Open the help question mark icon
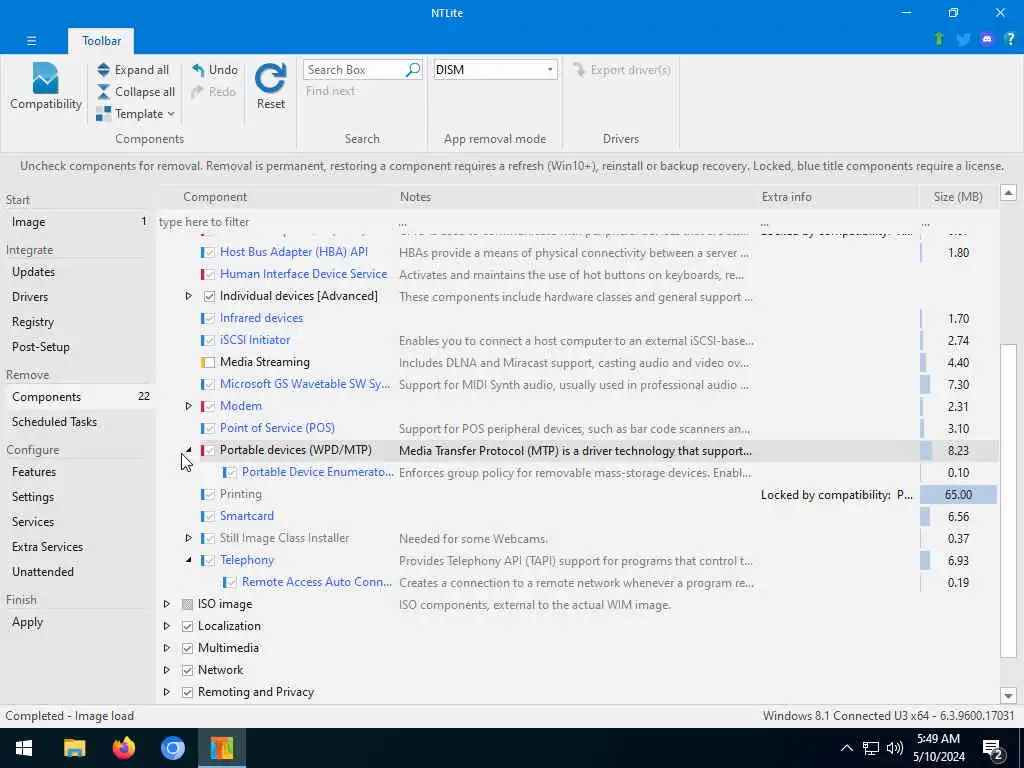The image size is (1024, 768). pyautogui.click(x=1010, y=40)
